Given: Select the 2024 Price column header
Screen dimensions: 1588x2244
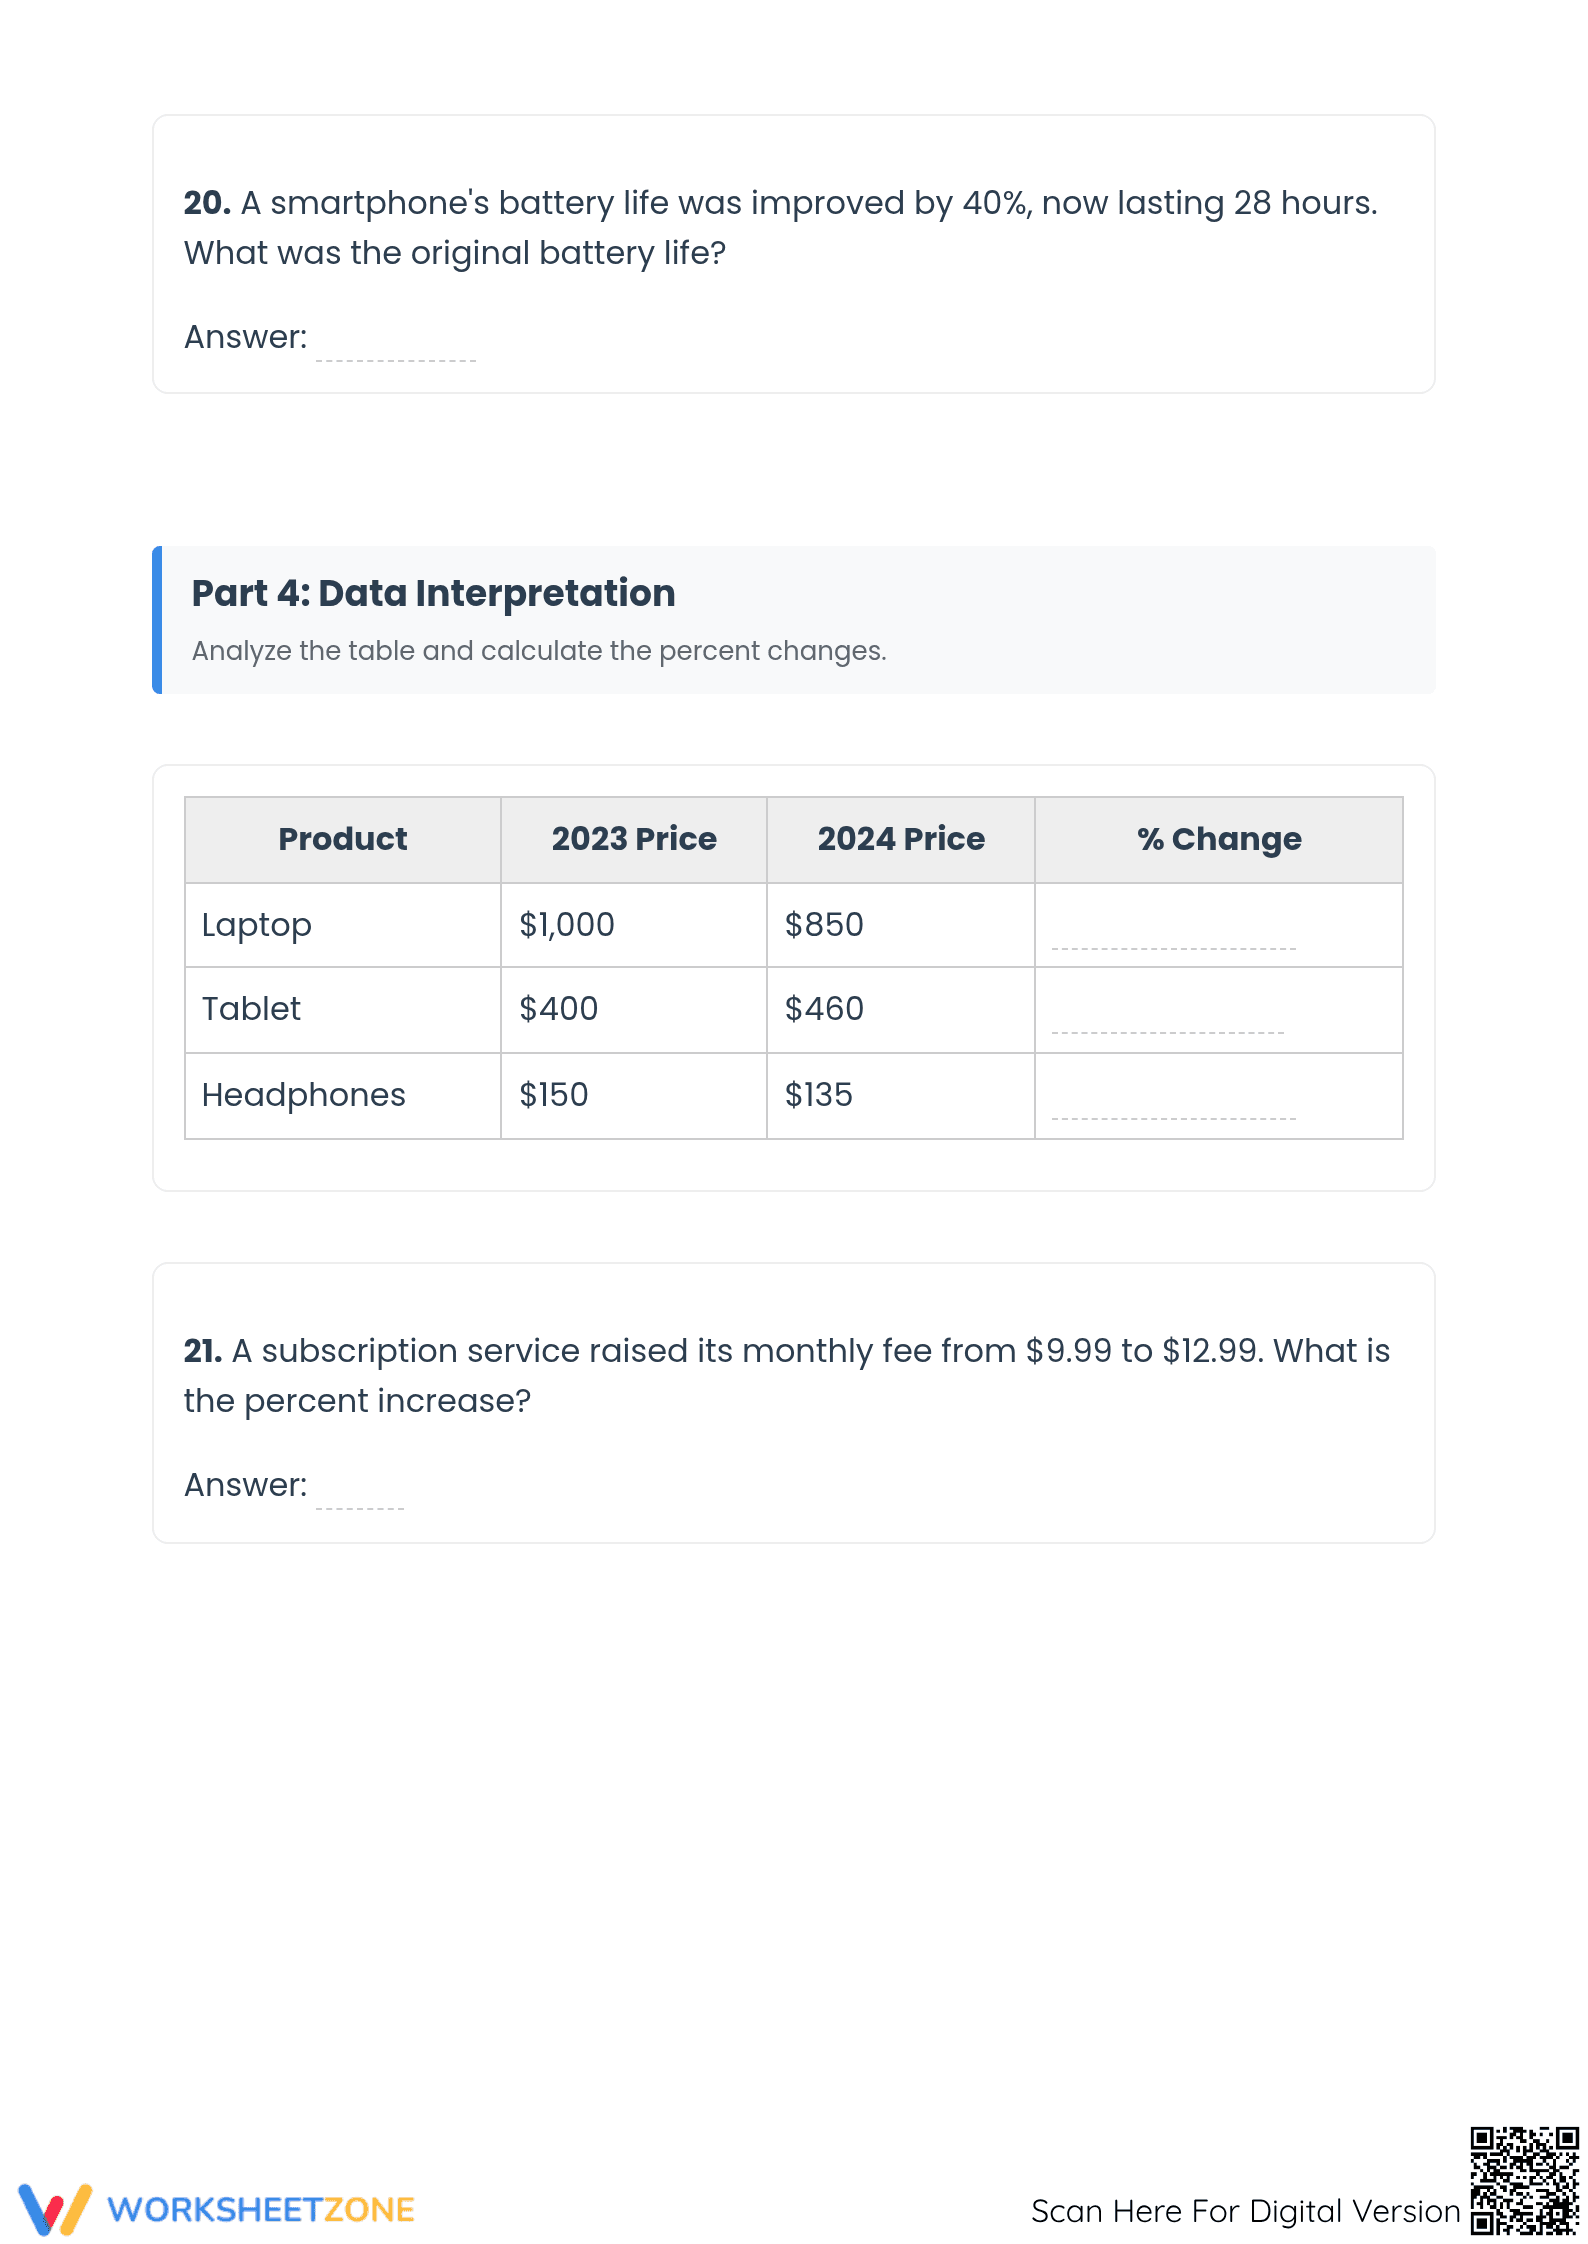Looking at the screenshot, I should click(x=901, y=840).
